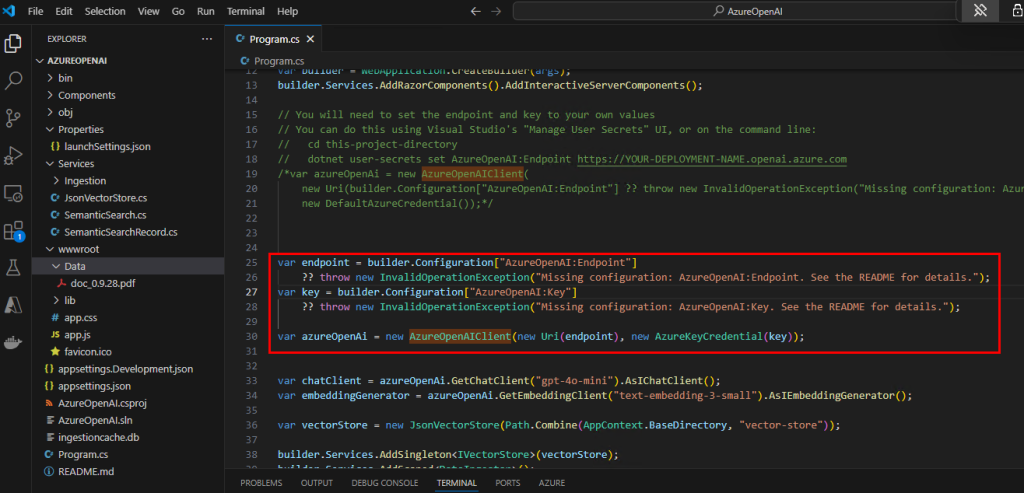Open the Search view in activity bar

click(x=13, y=81)
